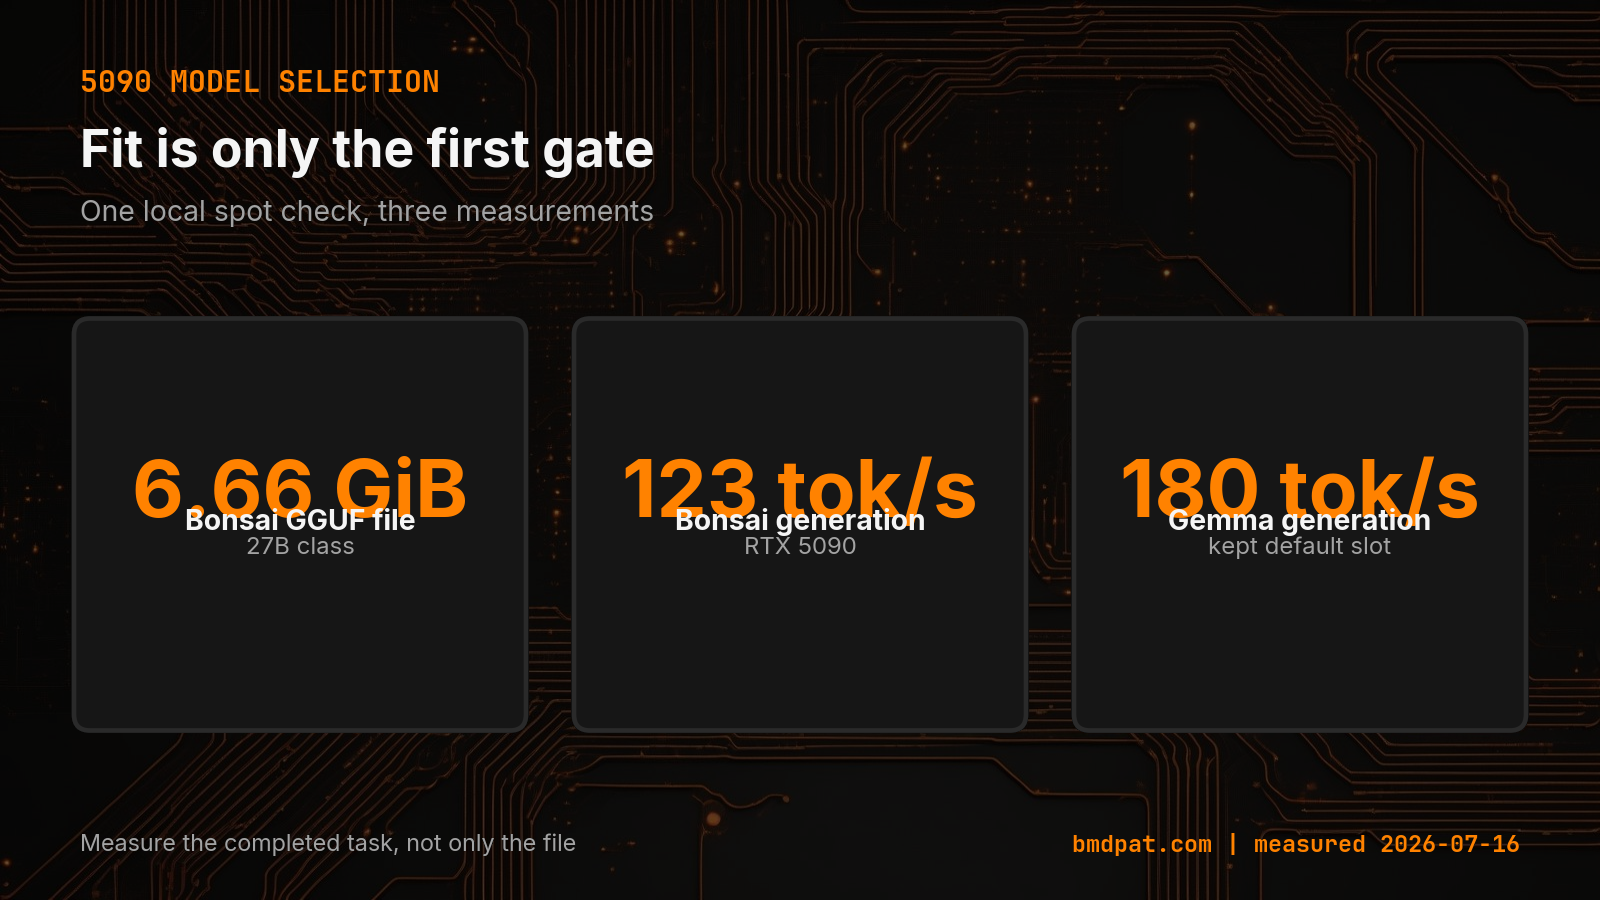Click the 27B class caption
Image resolution: width=1600 pixels, height=900 pixels.
(x=300, y=546)
